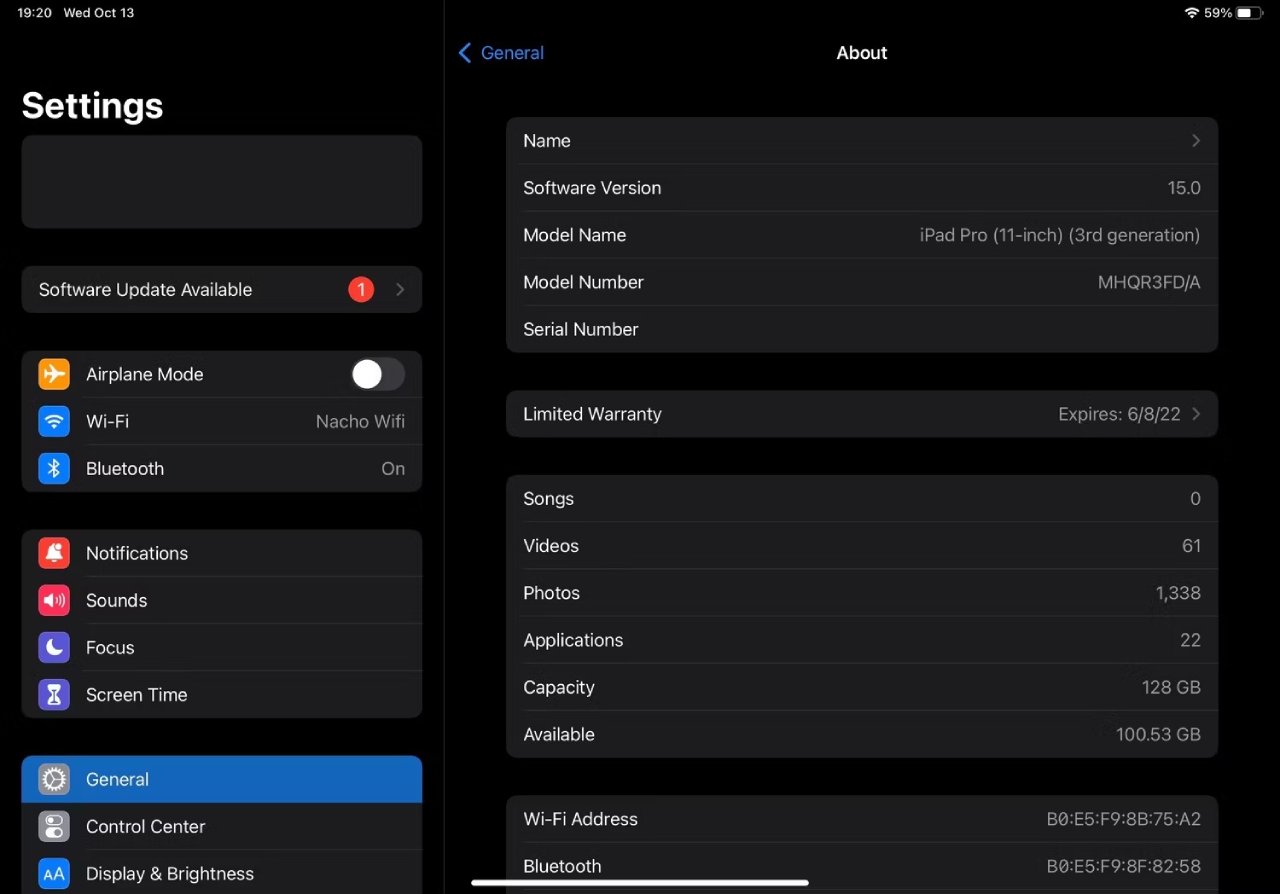The height and width of the screenshot is (894, 1280).
Task: Expand Software Update Available chevron
Action: (400, 289)
